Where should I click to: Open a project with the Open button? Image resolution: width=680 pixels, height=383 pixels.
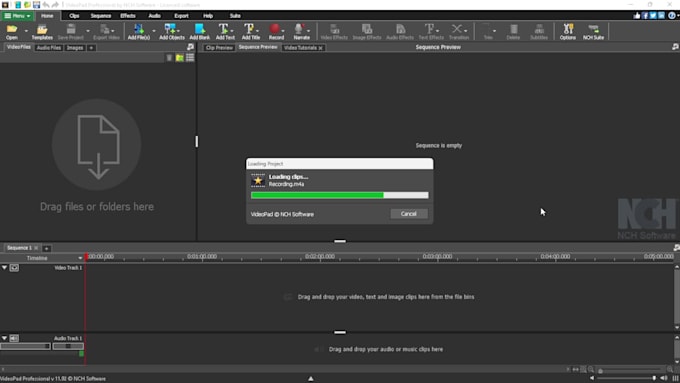click(x=12, y=32)
